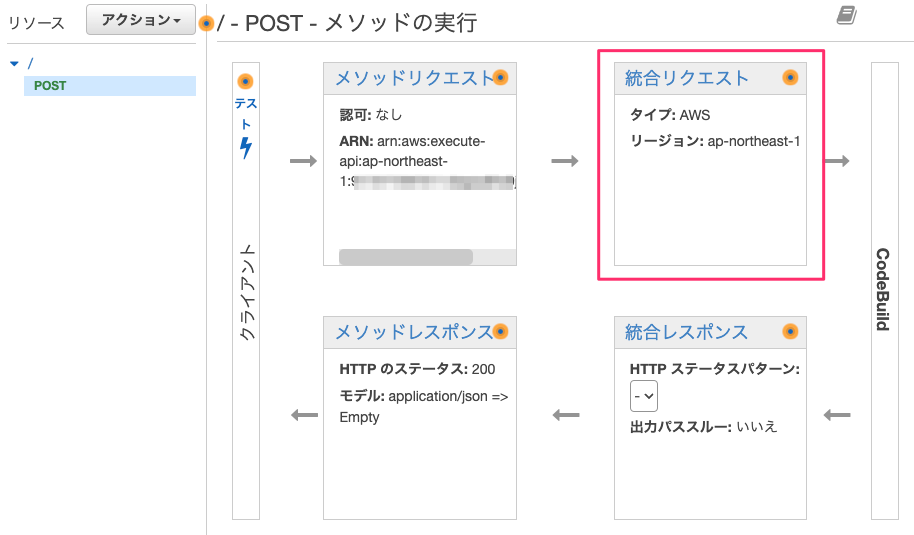
Task: Open the documentation book icon
Action: click(846, 15)
